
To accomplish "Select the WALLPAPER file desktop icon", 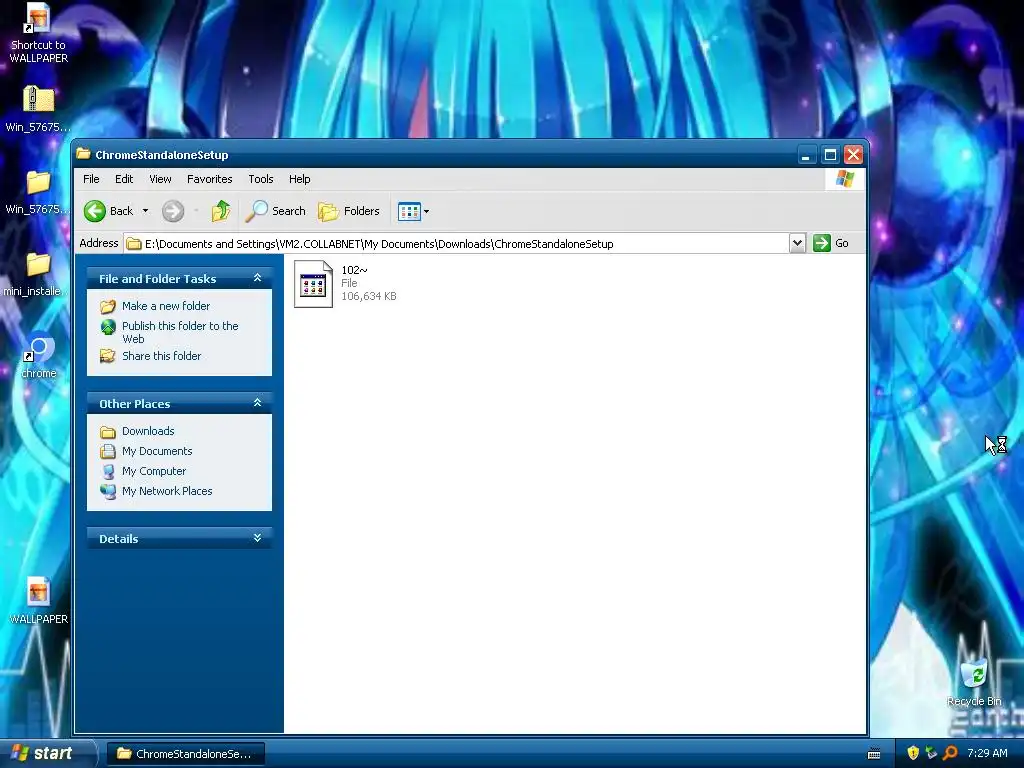I will 39,601.
